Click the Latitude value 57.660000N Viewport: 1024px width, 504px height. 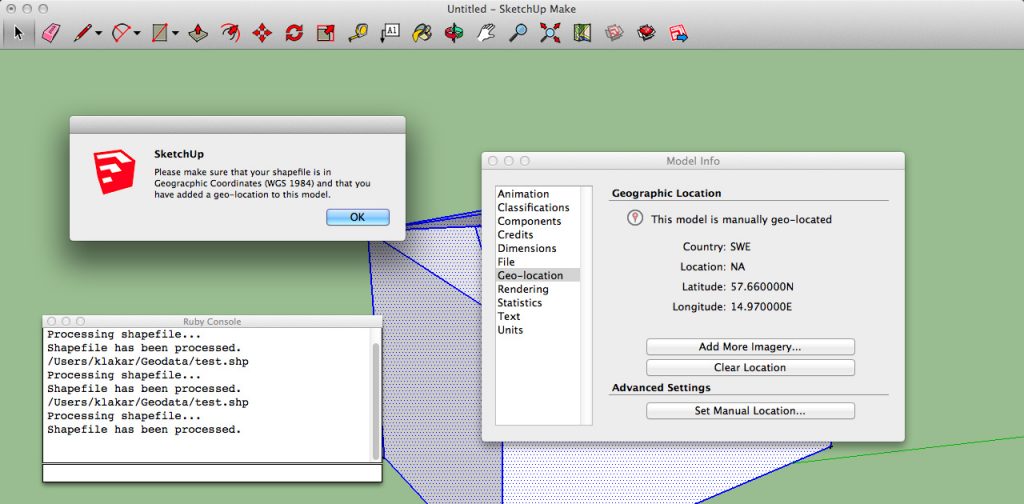point(761,287)
